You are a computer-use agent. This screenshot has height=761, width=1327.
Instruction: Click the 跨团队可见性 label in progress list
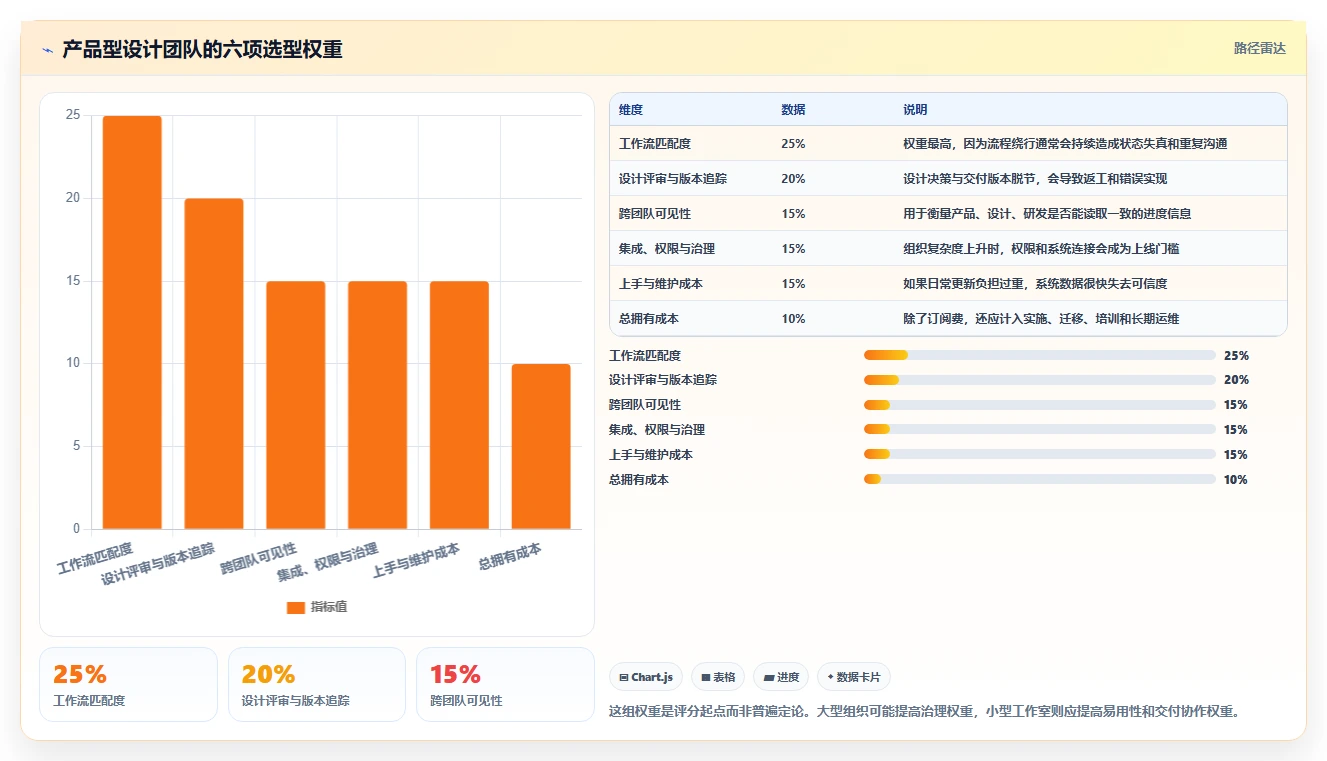pos(645,405)
